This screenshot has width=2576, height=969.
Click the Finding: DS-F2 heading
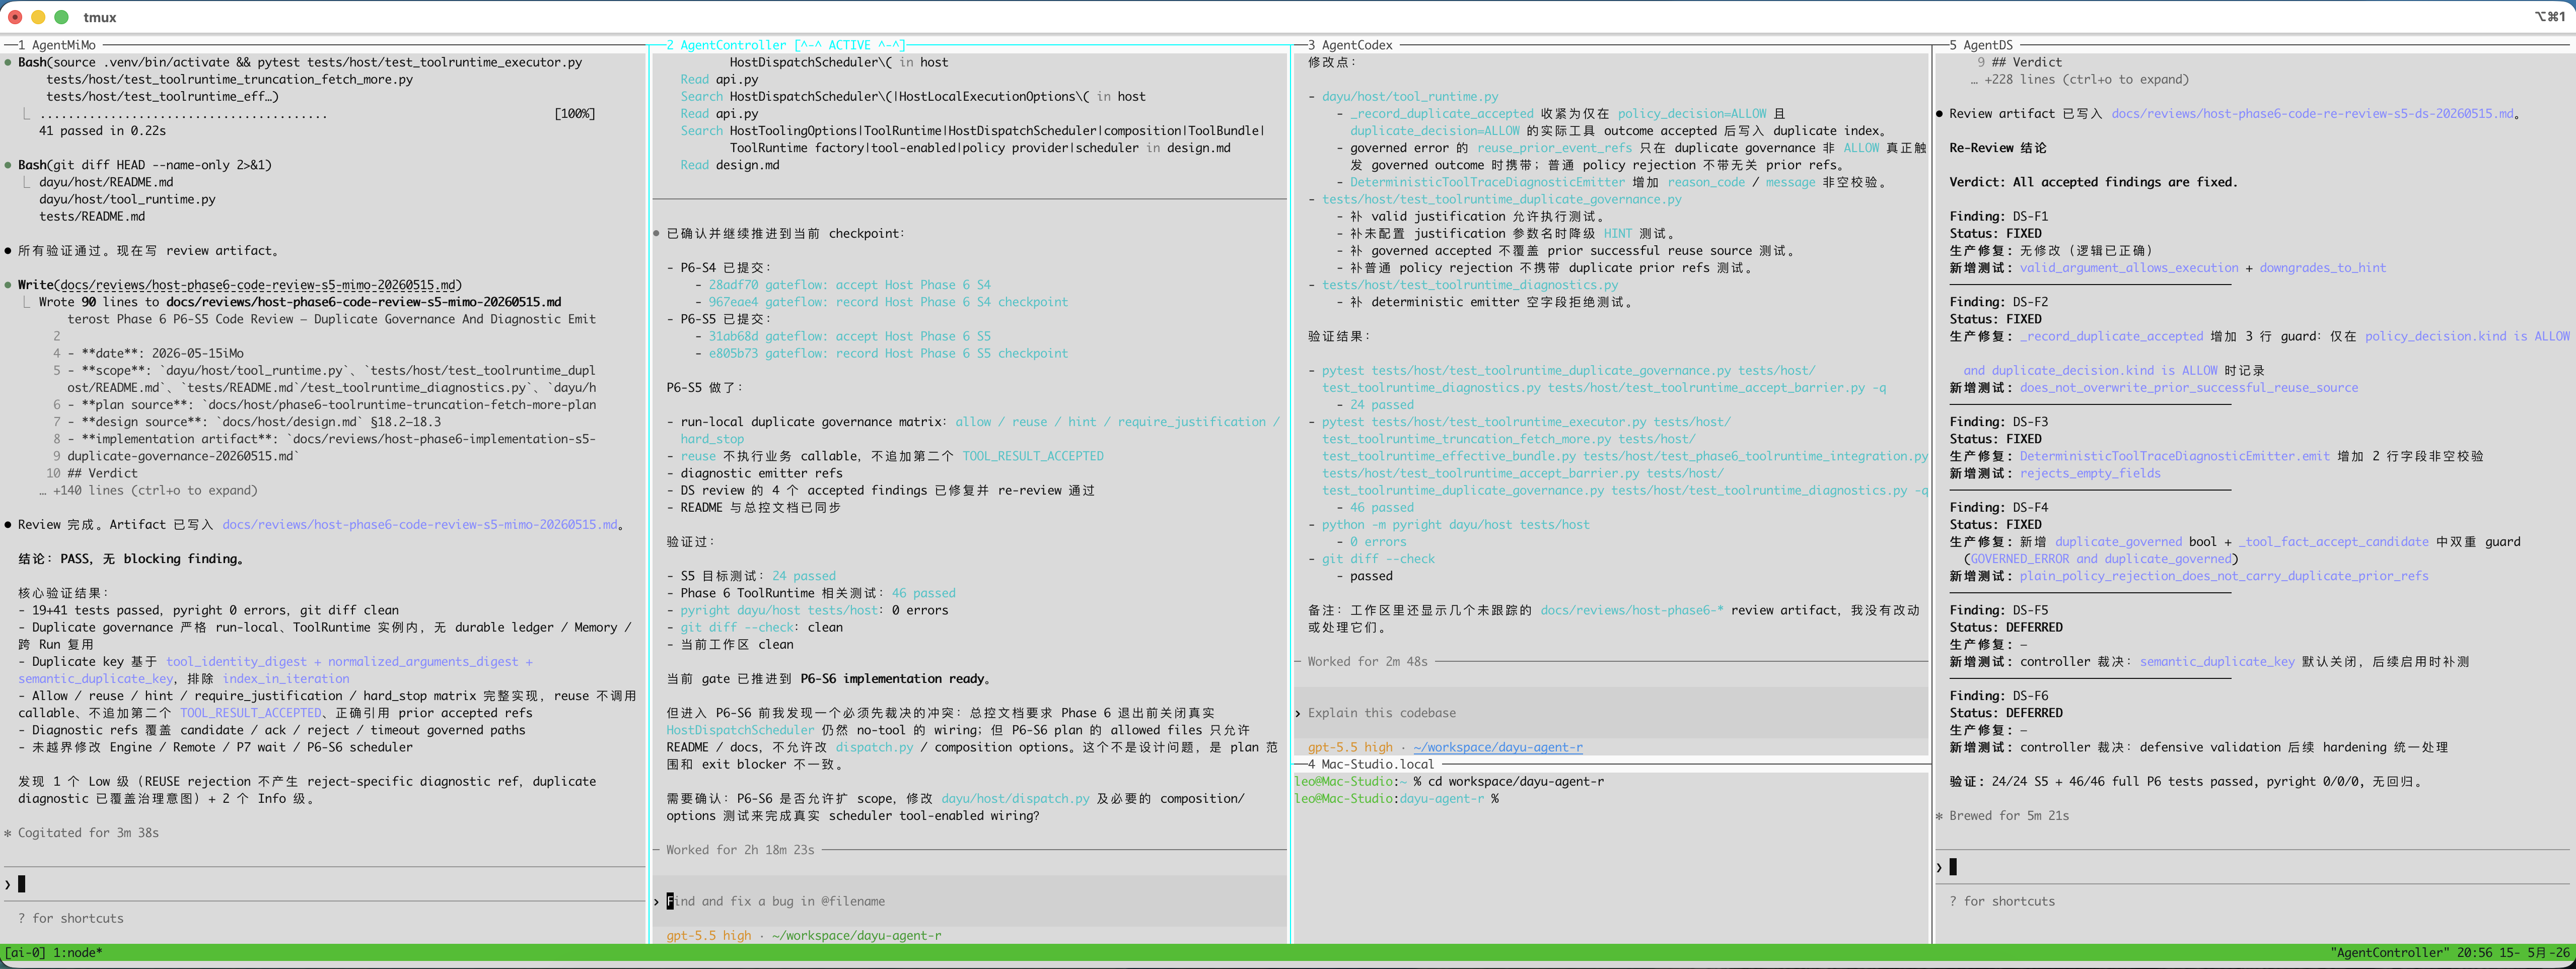(x=1998, y=302)
